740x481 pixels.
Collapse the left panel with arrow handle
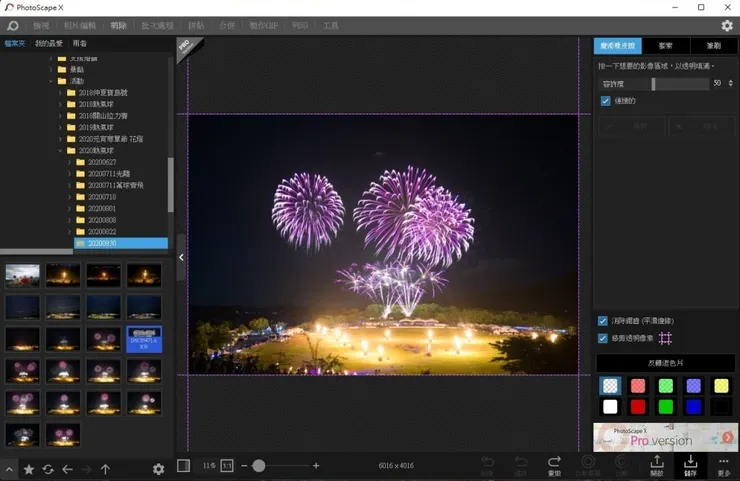[181, 257]
